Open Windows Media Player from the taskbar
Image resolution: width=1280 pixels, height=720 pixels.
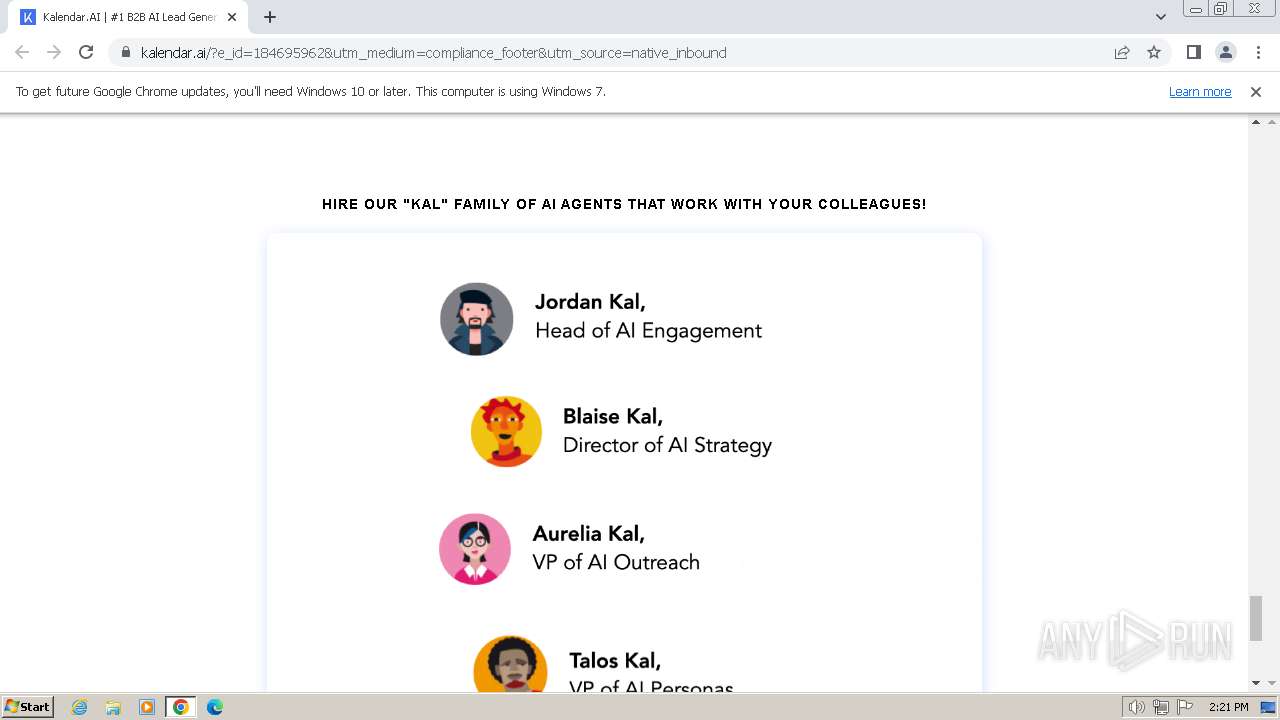tap(147, 707)
